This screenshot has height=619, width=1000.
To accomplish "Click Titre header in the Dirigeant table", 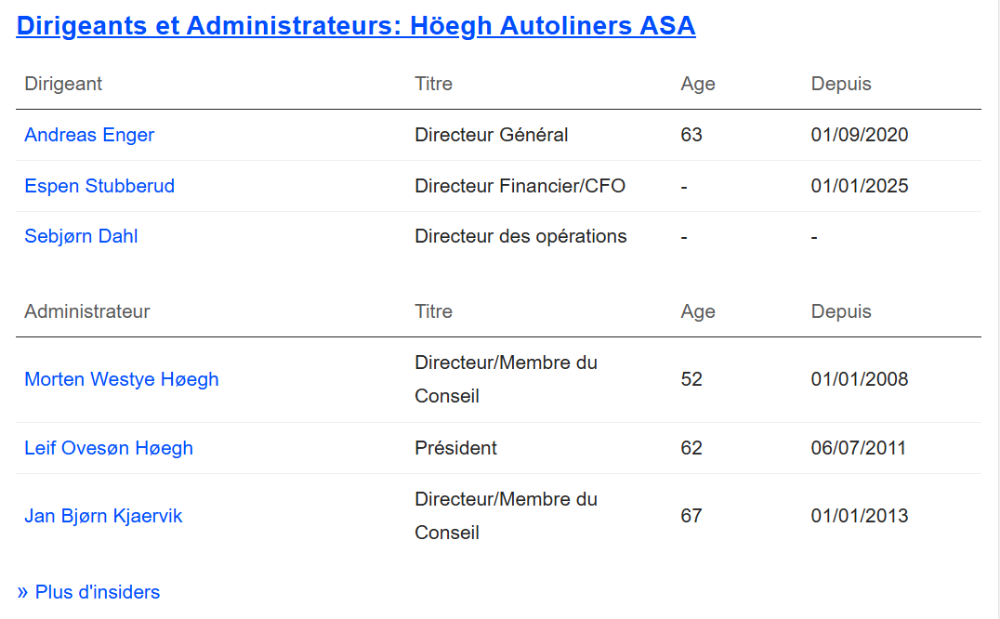I will coord(433,84).
